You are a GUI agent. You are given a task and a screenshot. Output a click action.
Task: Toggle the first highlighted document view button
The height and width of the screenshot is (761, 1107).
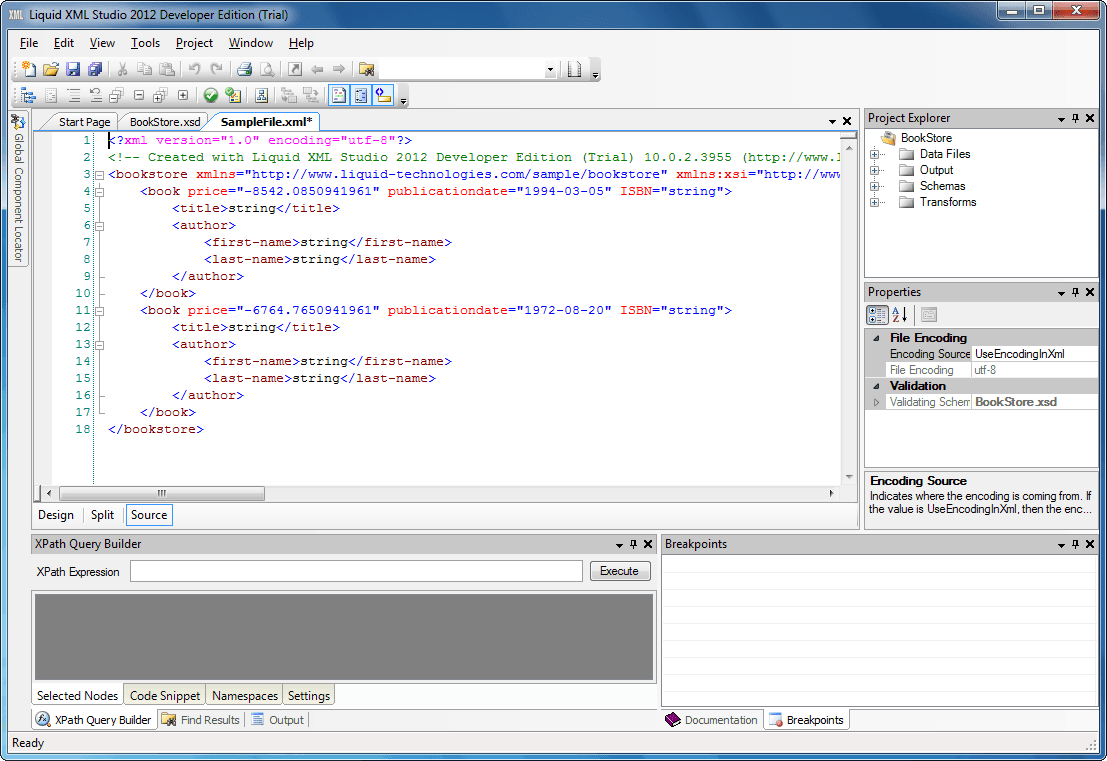point(339,95)
